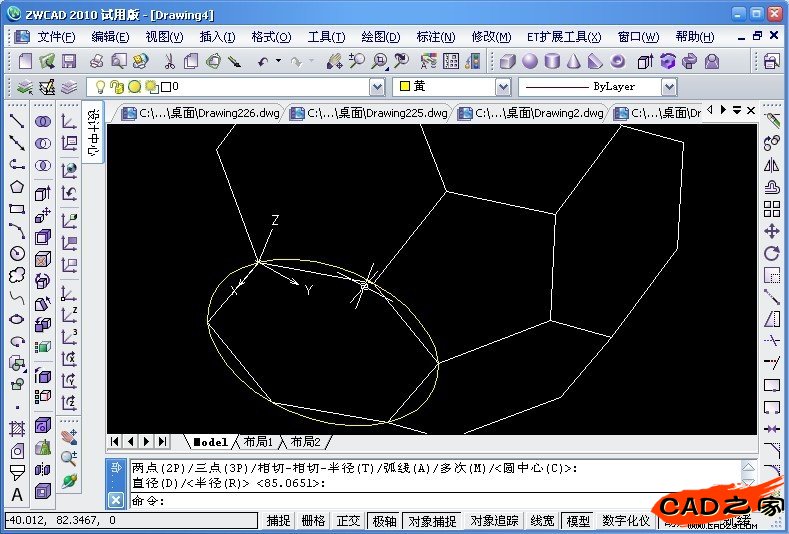Viewport: 789px width, 534px height.
Task: Insert a solid Sphere primitive
Action: pyautogui.click(x=530, y=61)
